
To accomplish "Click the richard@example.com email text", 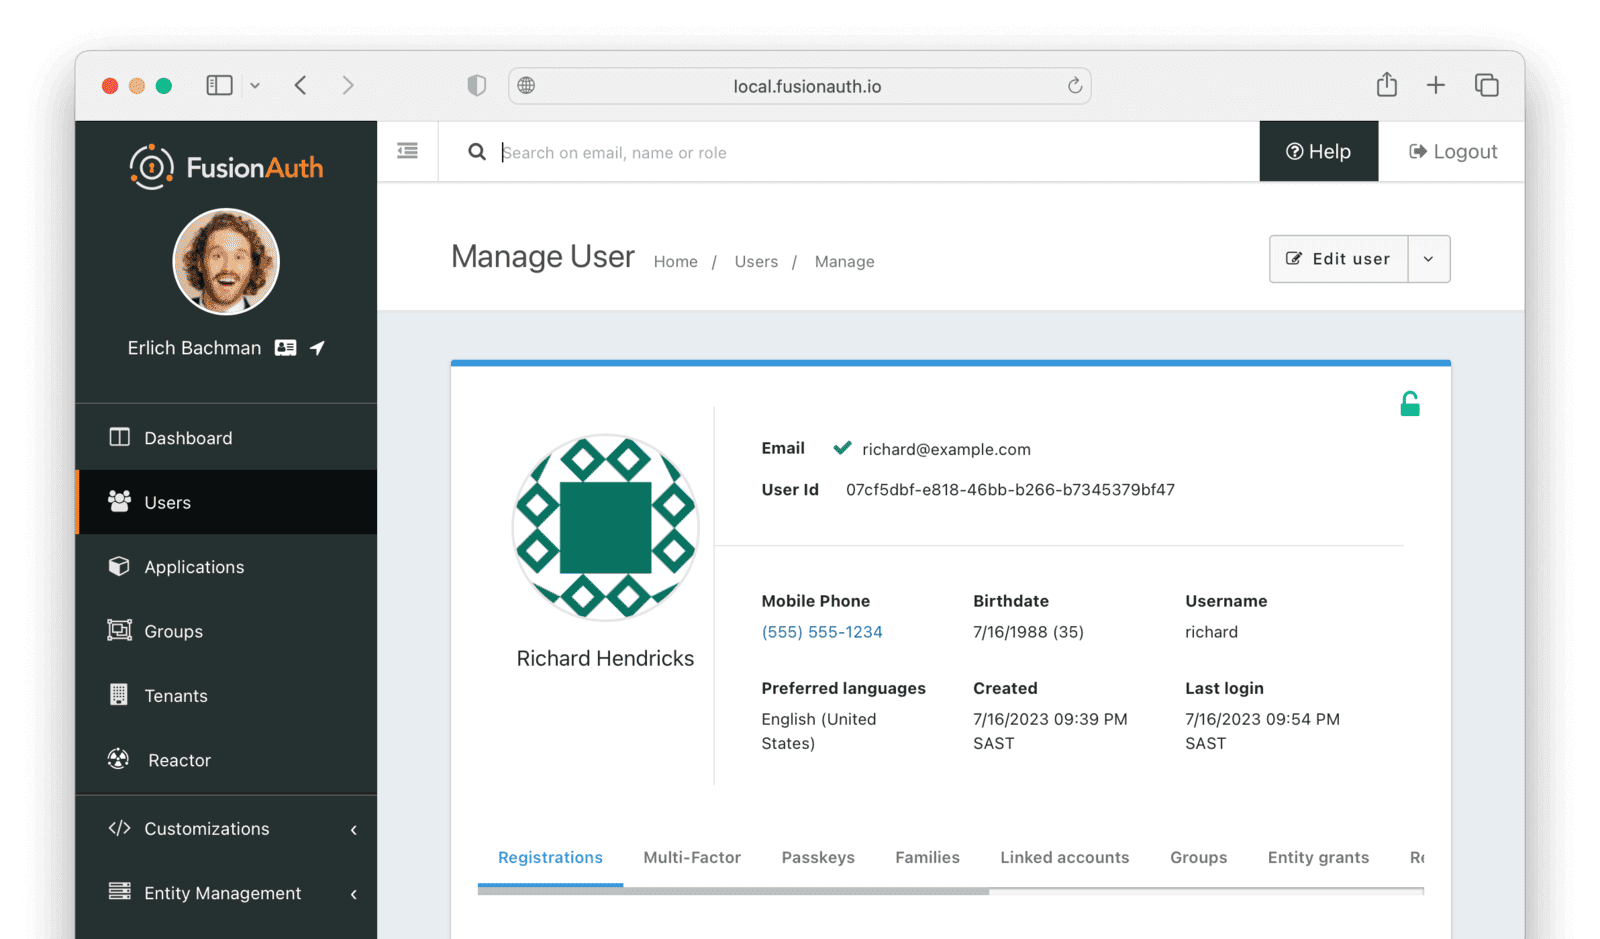I will coord(946,449).
